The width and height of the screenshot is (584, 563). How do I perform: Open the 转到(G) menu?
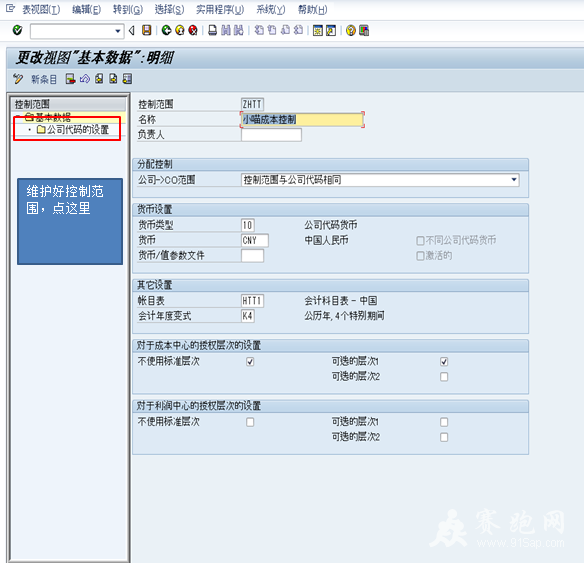(128, 9)
